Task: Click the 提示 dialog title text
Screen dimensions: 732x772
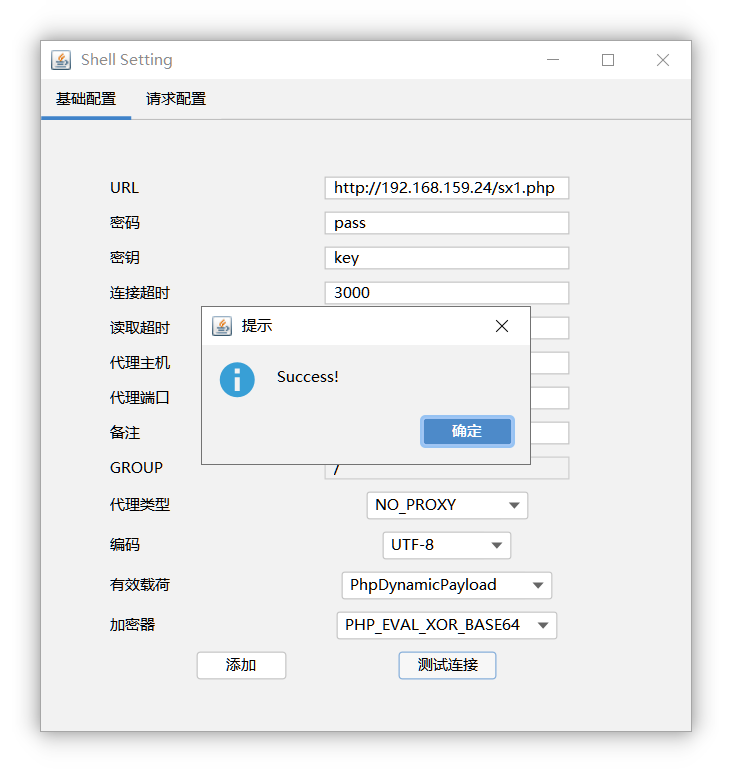Action: (x=256, y=326)
